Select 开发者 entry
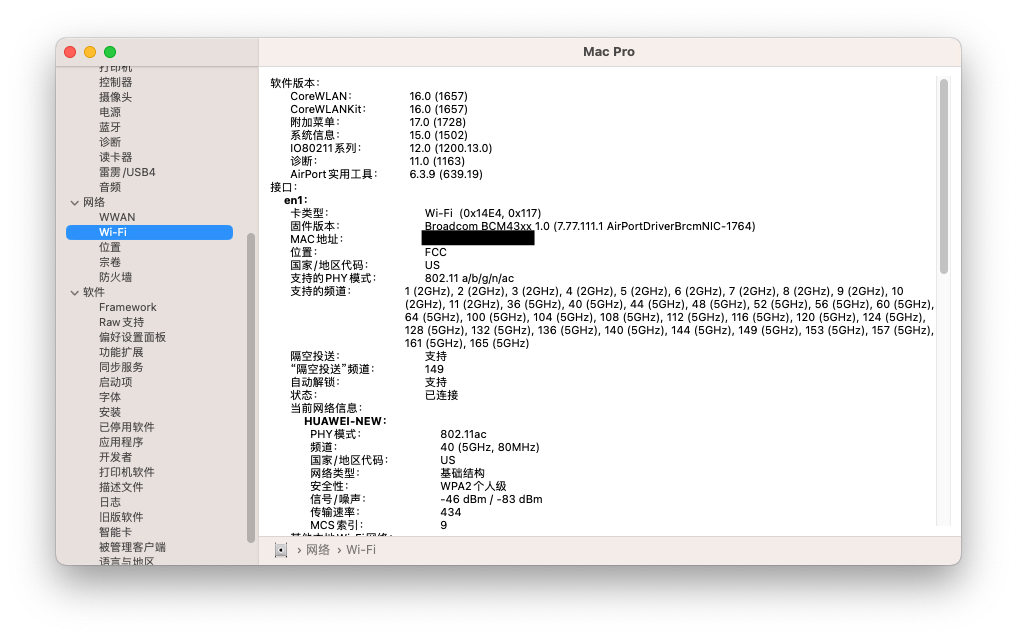Image resolution: width=1017 pixels, height=639 pixels. tap(115, 457)
